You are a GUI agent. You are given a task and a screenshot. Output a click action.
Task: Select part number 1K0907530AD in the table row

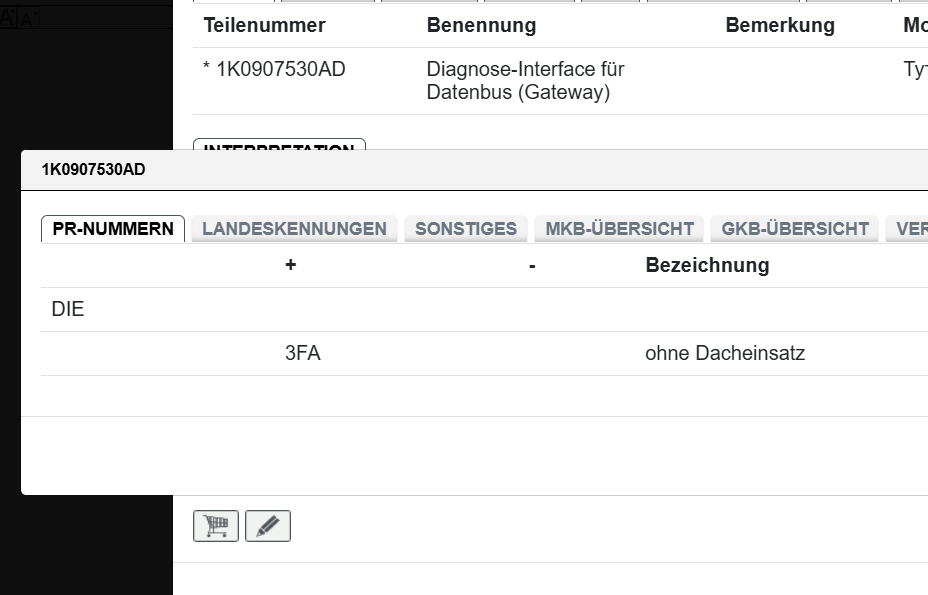click(280, 70)
